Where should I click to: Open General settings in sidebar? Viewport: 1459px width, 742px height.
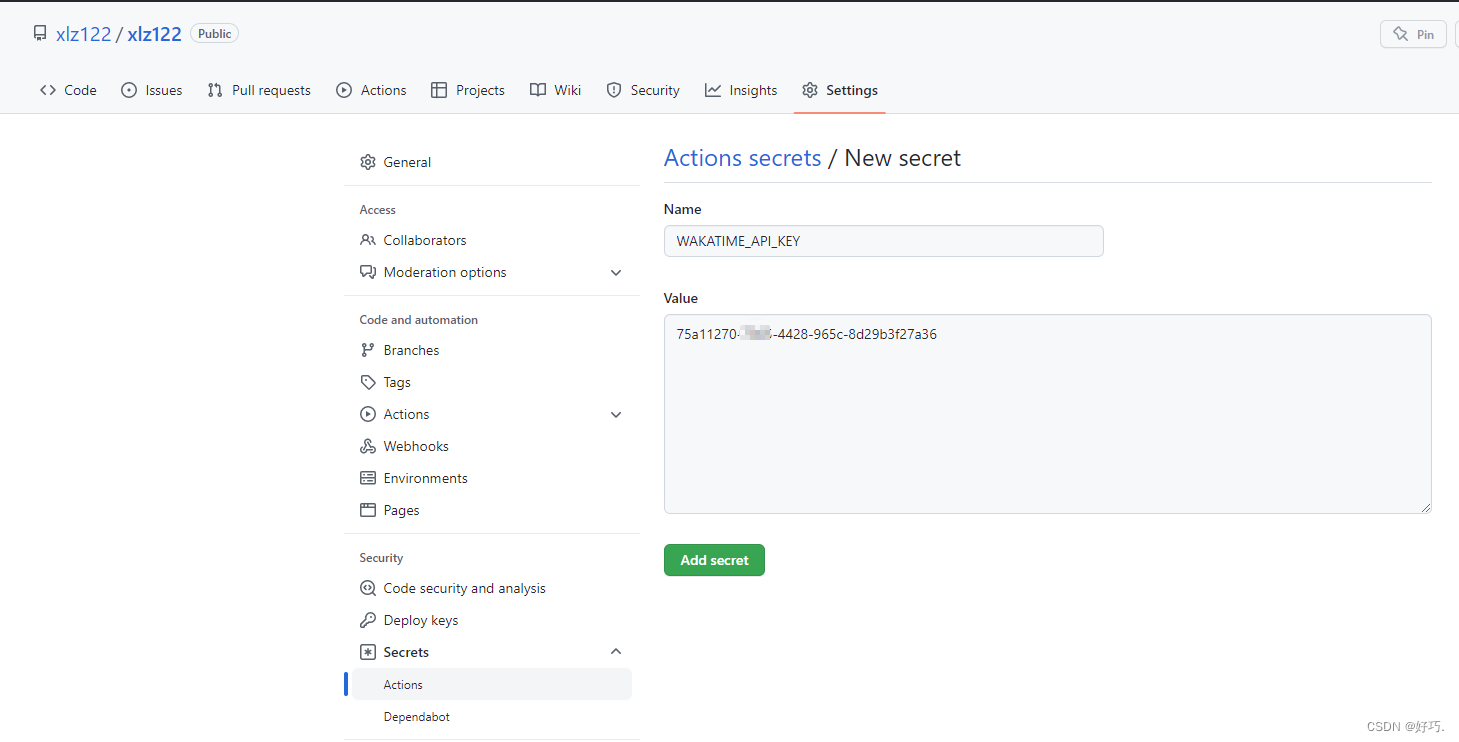pyautogui.click(x=492, y=162)
